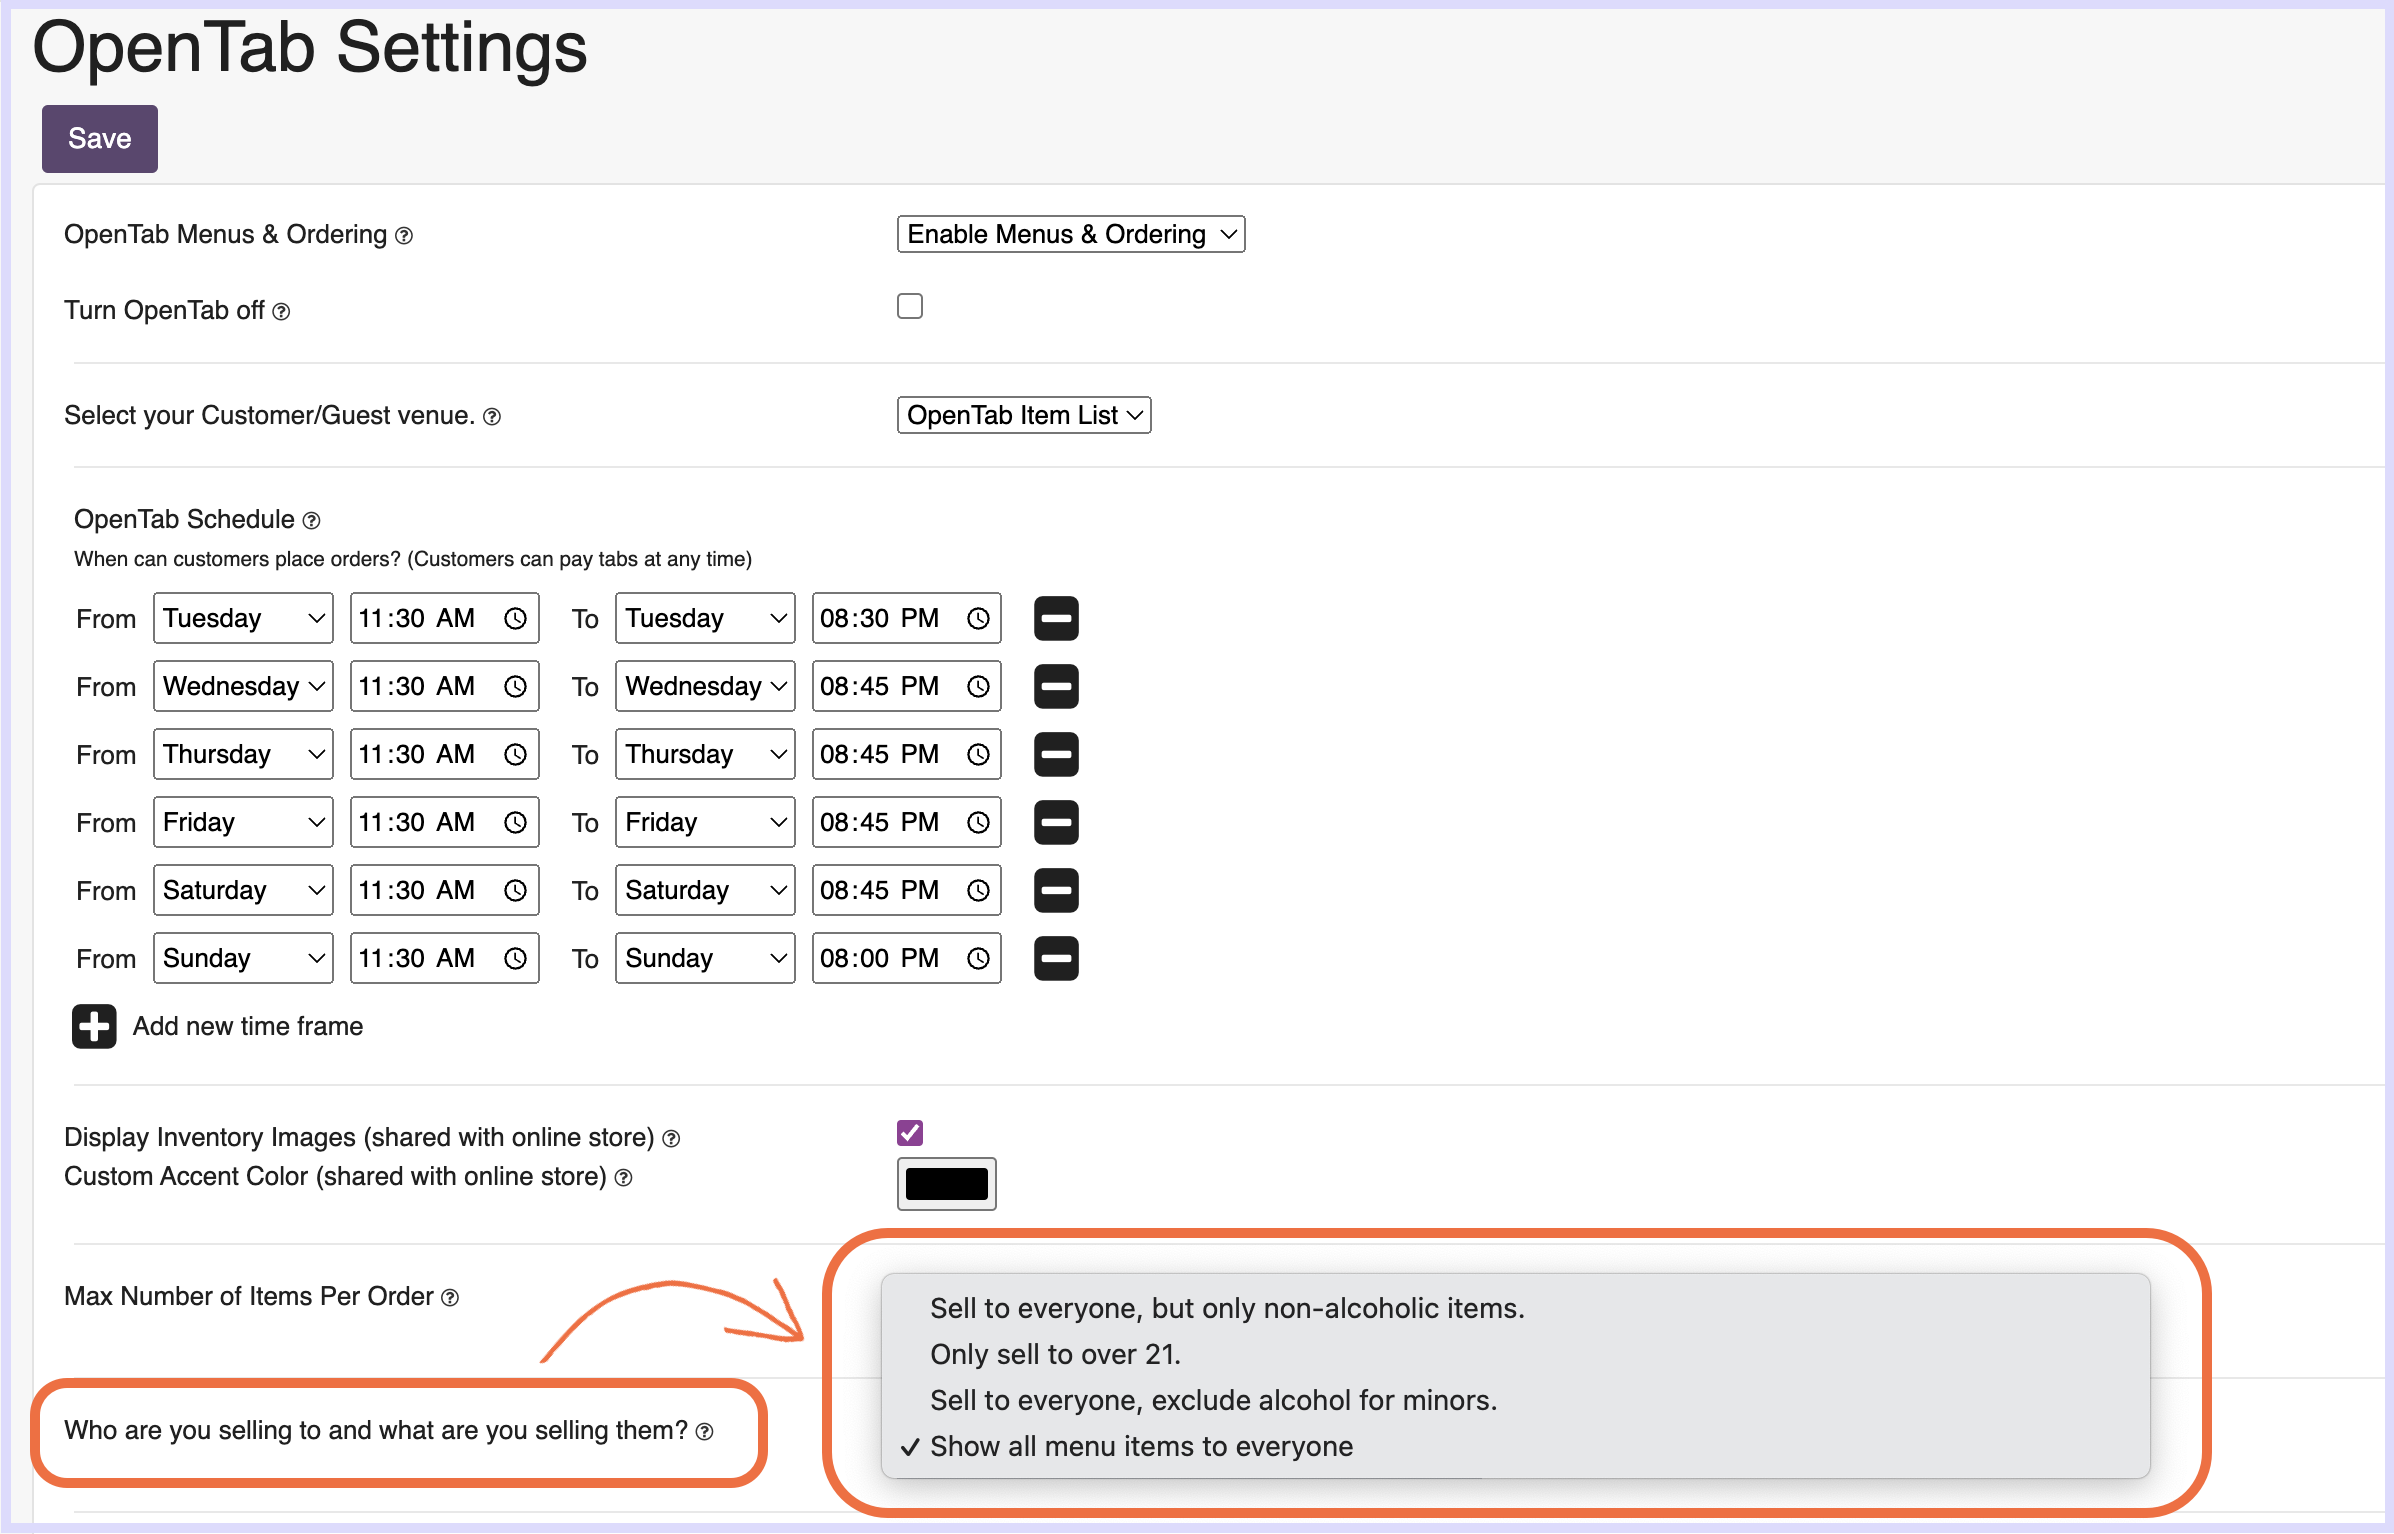The width and height of the screenshot is (2394, 1534).
Task: Open clock picker for Saturday end time
Action: pyautogui.click(x=978, y=891)
